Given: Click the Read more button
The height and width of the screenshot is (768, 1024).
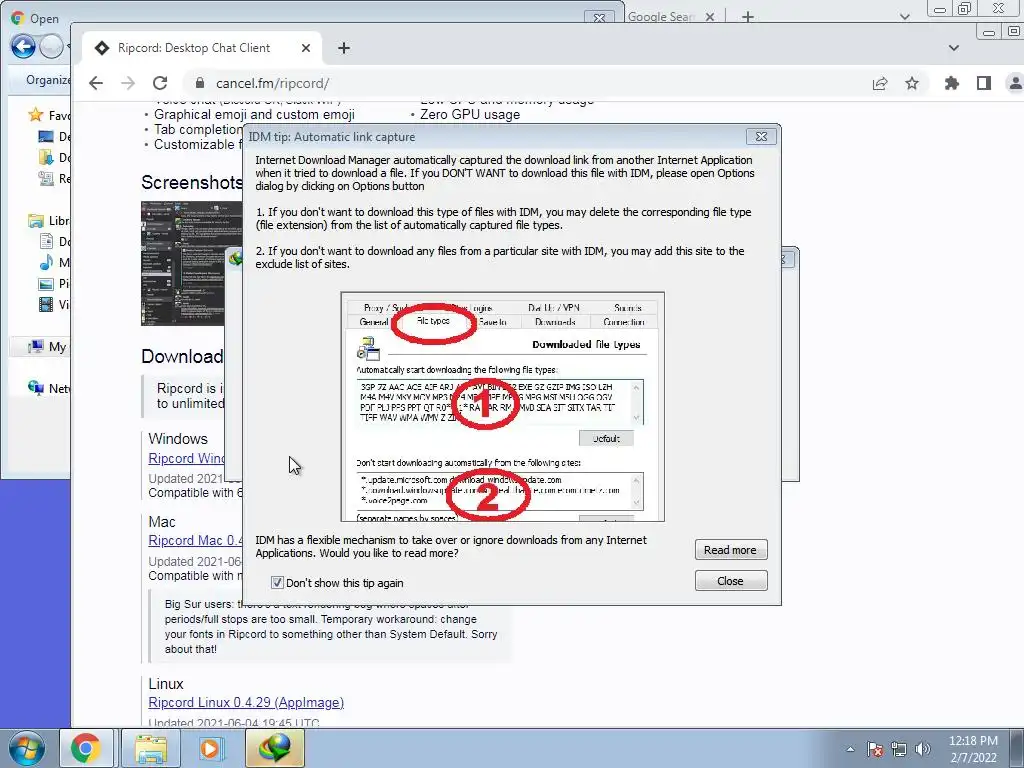Looking at the screenshot, I should click(x=731, y=550).
